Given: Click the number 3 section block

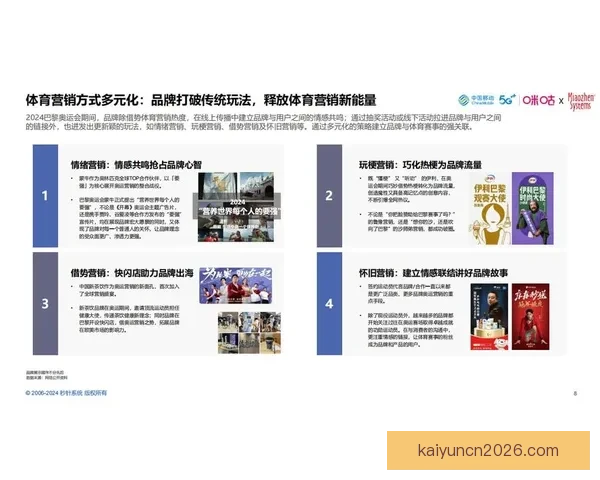Looking at the screenshot, I should [x=45, y=304].
